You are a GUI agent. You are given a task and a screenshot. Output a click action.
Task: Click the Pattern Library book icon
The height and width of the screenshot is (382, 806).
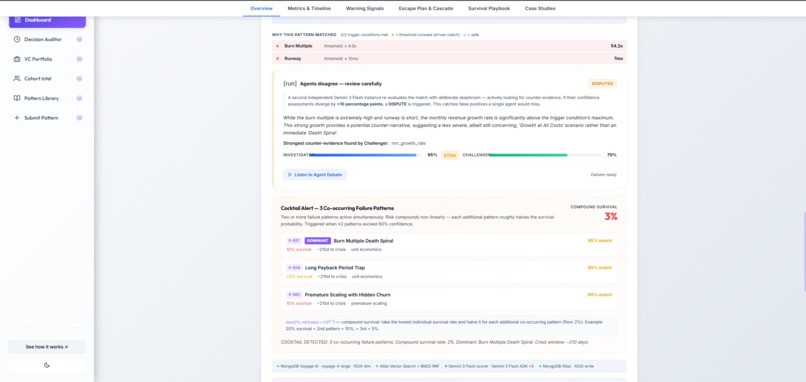pyautogui.click(x=17, y=98)
